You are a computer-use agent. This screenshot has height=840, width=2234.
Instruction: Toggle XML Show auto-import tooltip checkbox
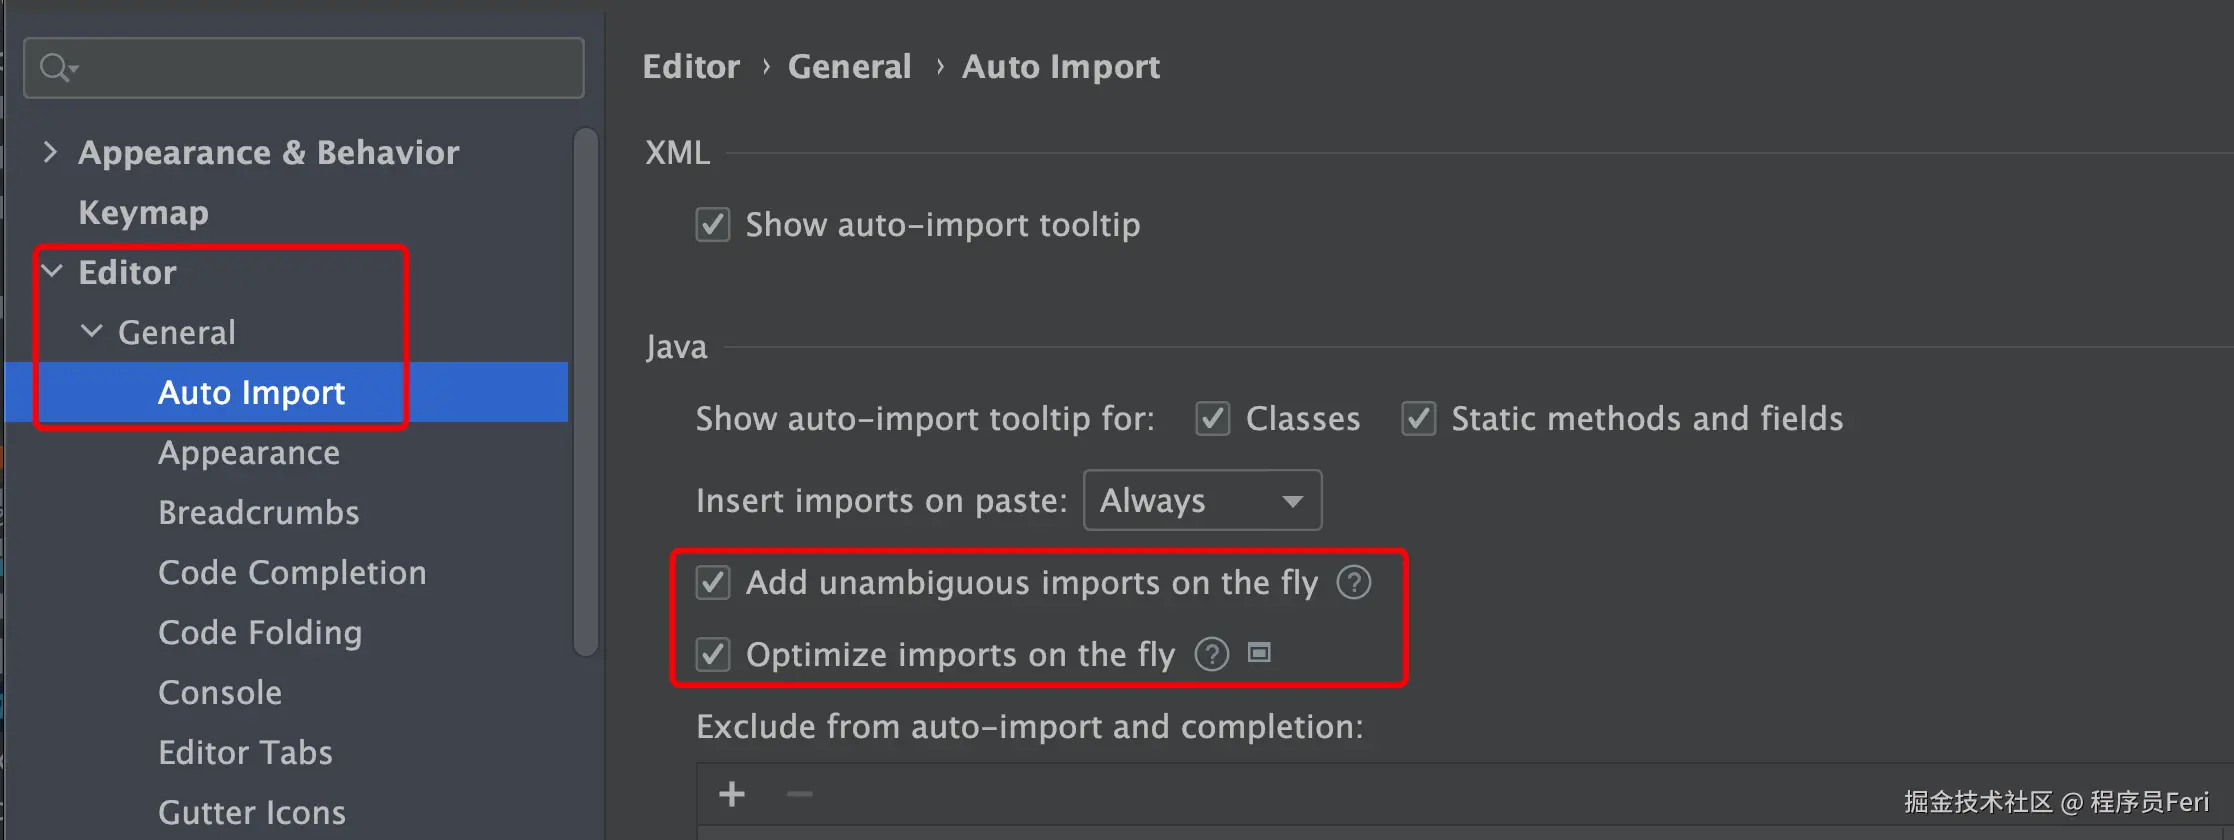pyautogui.click(x=713, y=224)
